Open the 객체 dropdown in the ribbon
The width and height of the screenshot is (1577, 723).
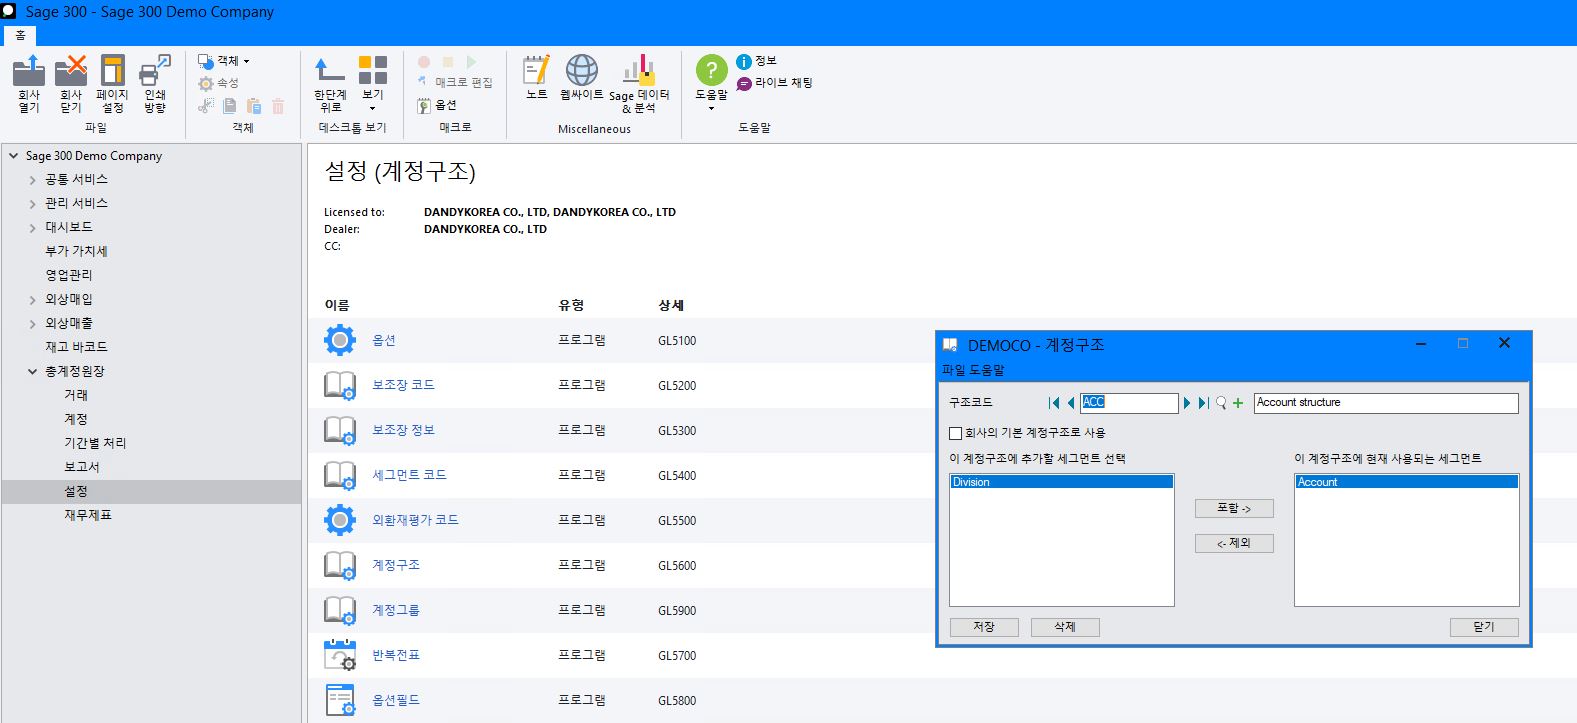coord(224,61)
